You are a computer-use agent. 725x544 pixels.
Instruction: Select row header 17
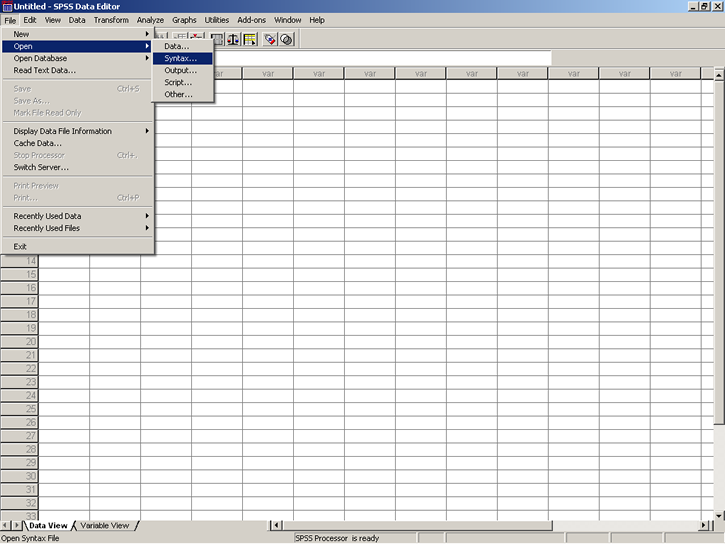[x=19, y=301]
